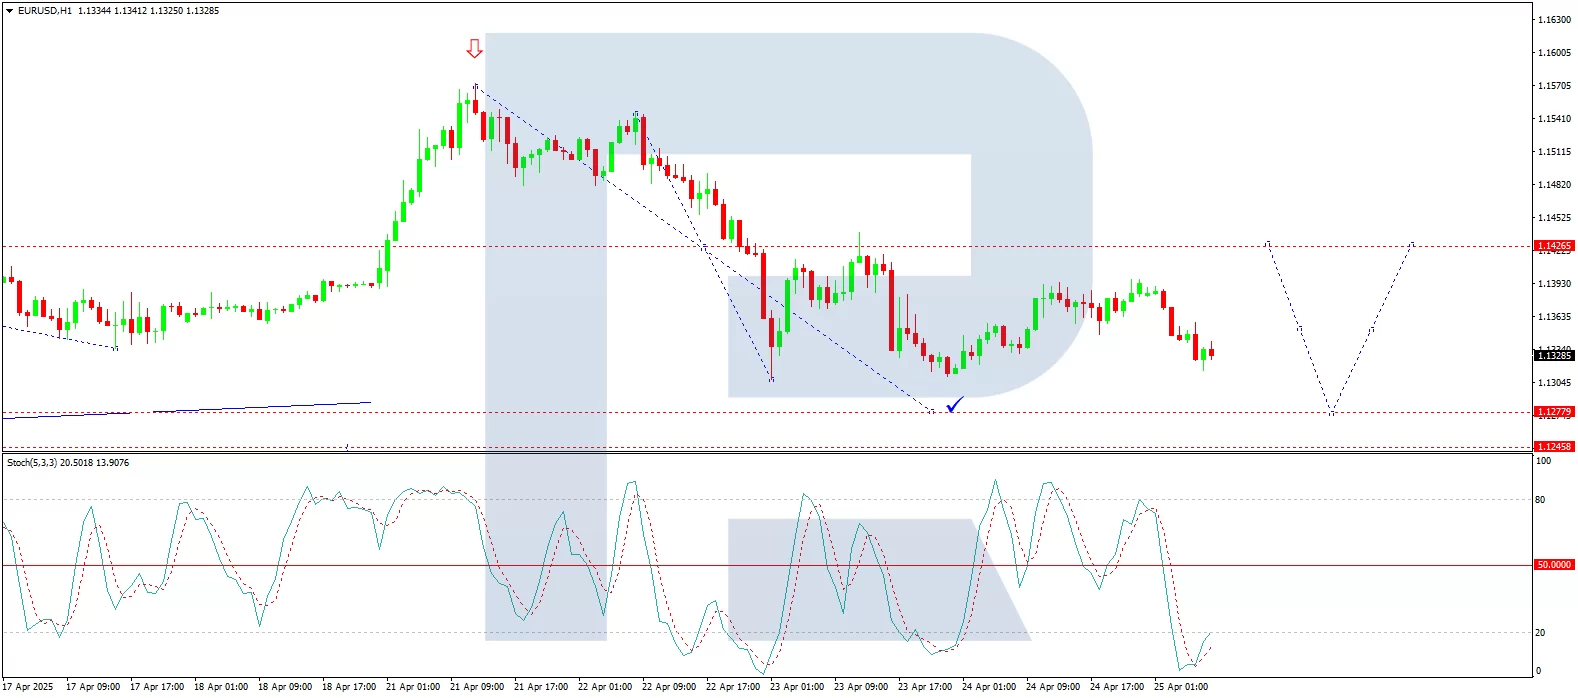Select the EURUSD,H1 chart title text

(x=45, y=11)
